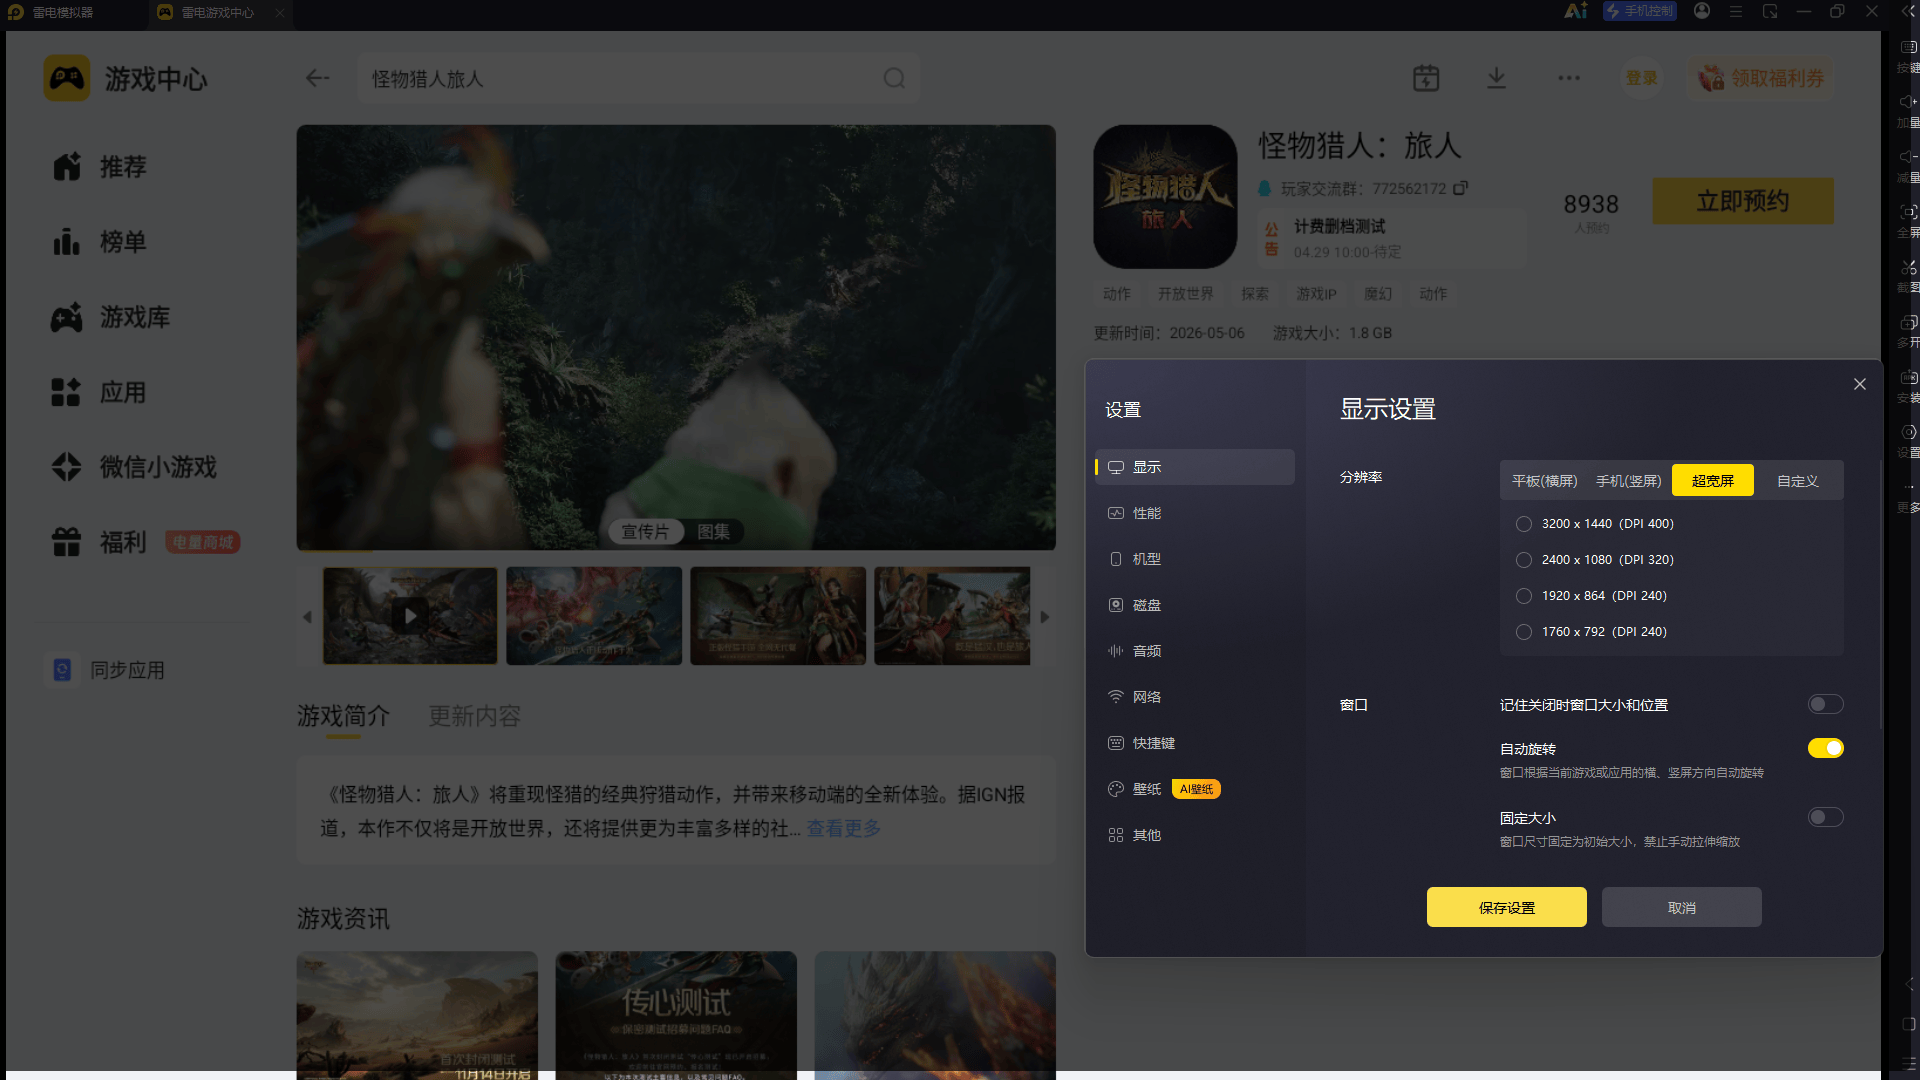
Task: Collapse the right toolbar with double chevron
Action: coord(1908,11)
